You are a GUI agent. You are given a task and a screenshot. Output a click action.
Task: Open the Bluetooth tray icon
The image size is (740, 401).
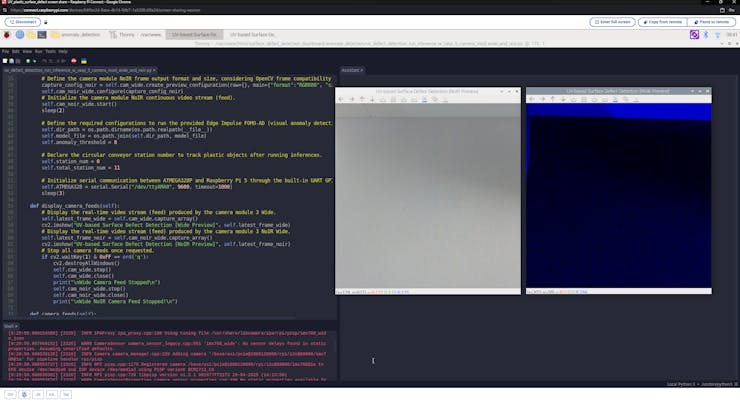point(706,35)
